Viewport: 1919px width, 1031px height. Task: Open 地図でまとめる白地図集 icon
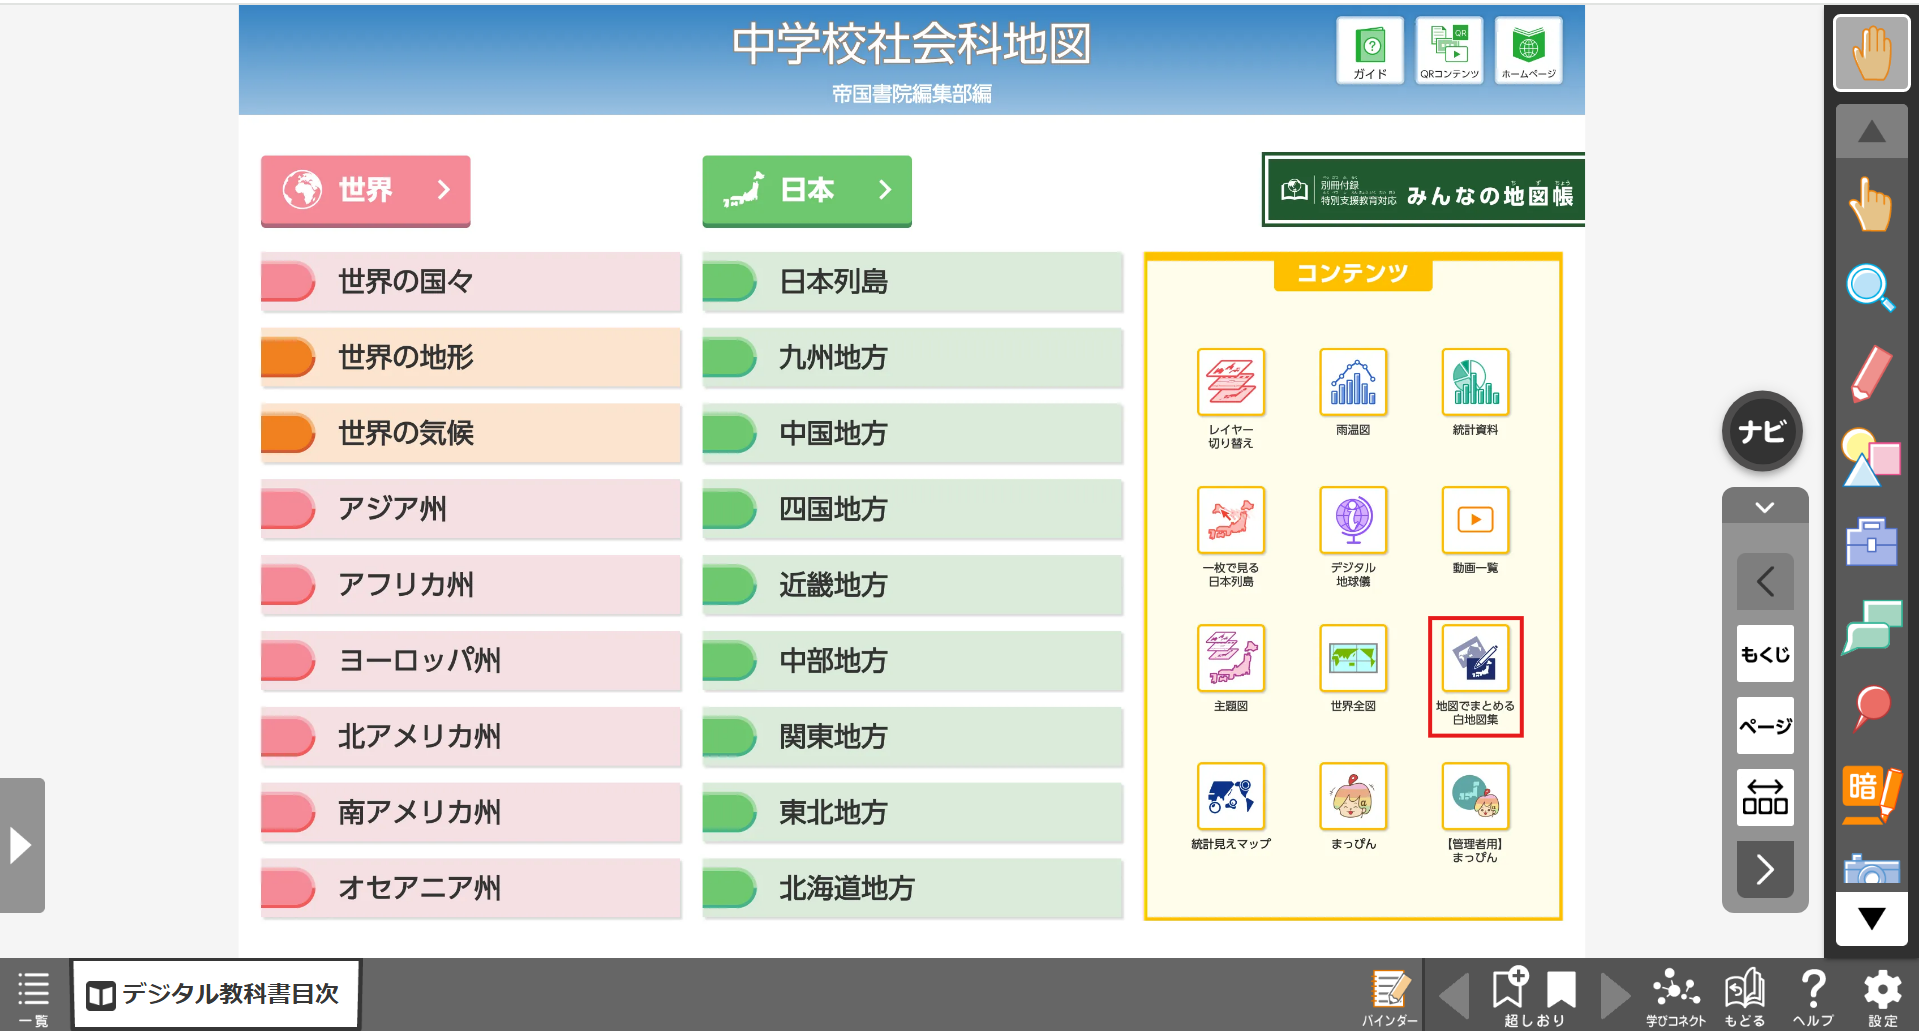[1475, 659]
